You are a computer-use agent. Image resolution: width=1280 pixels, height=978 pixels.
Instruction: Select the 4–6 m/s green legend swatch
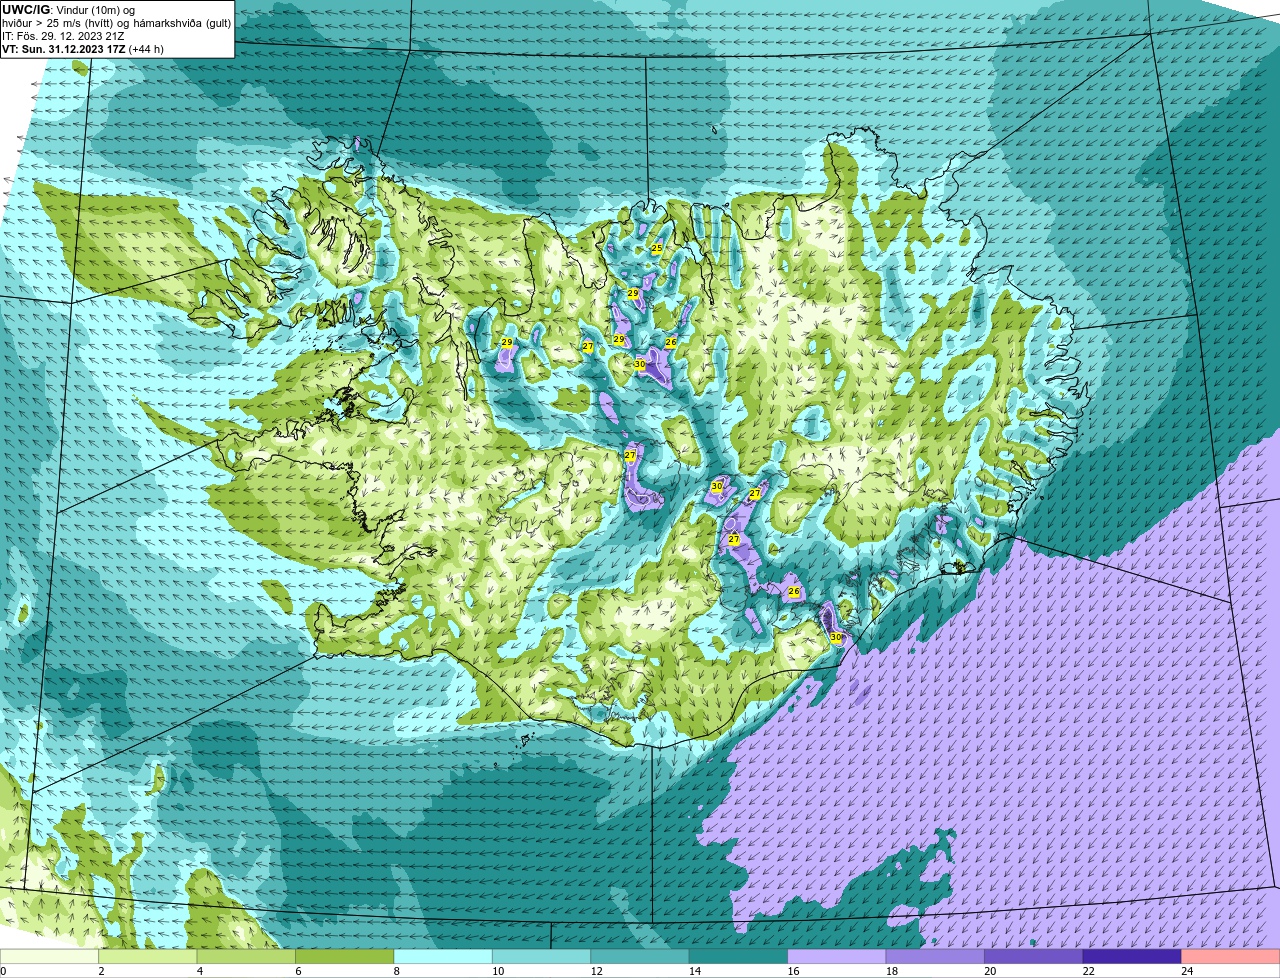[x=246, y=956]
